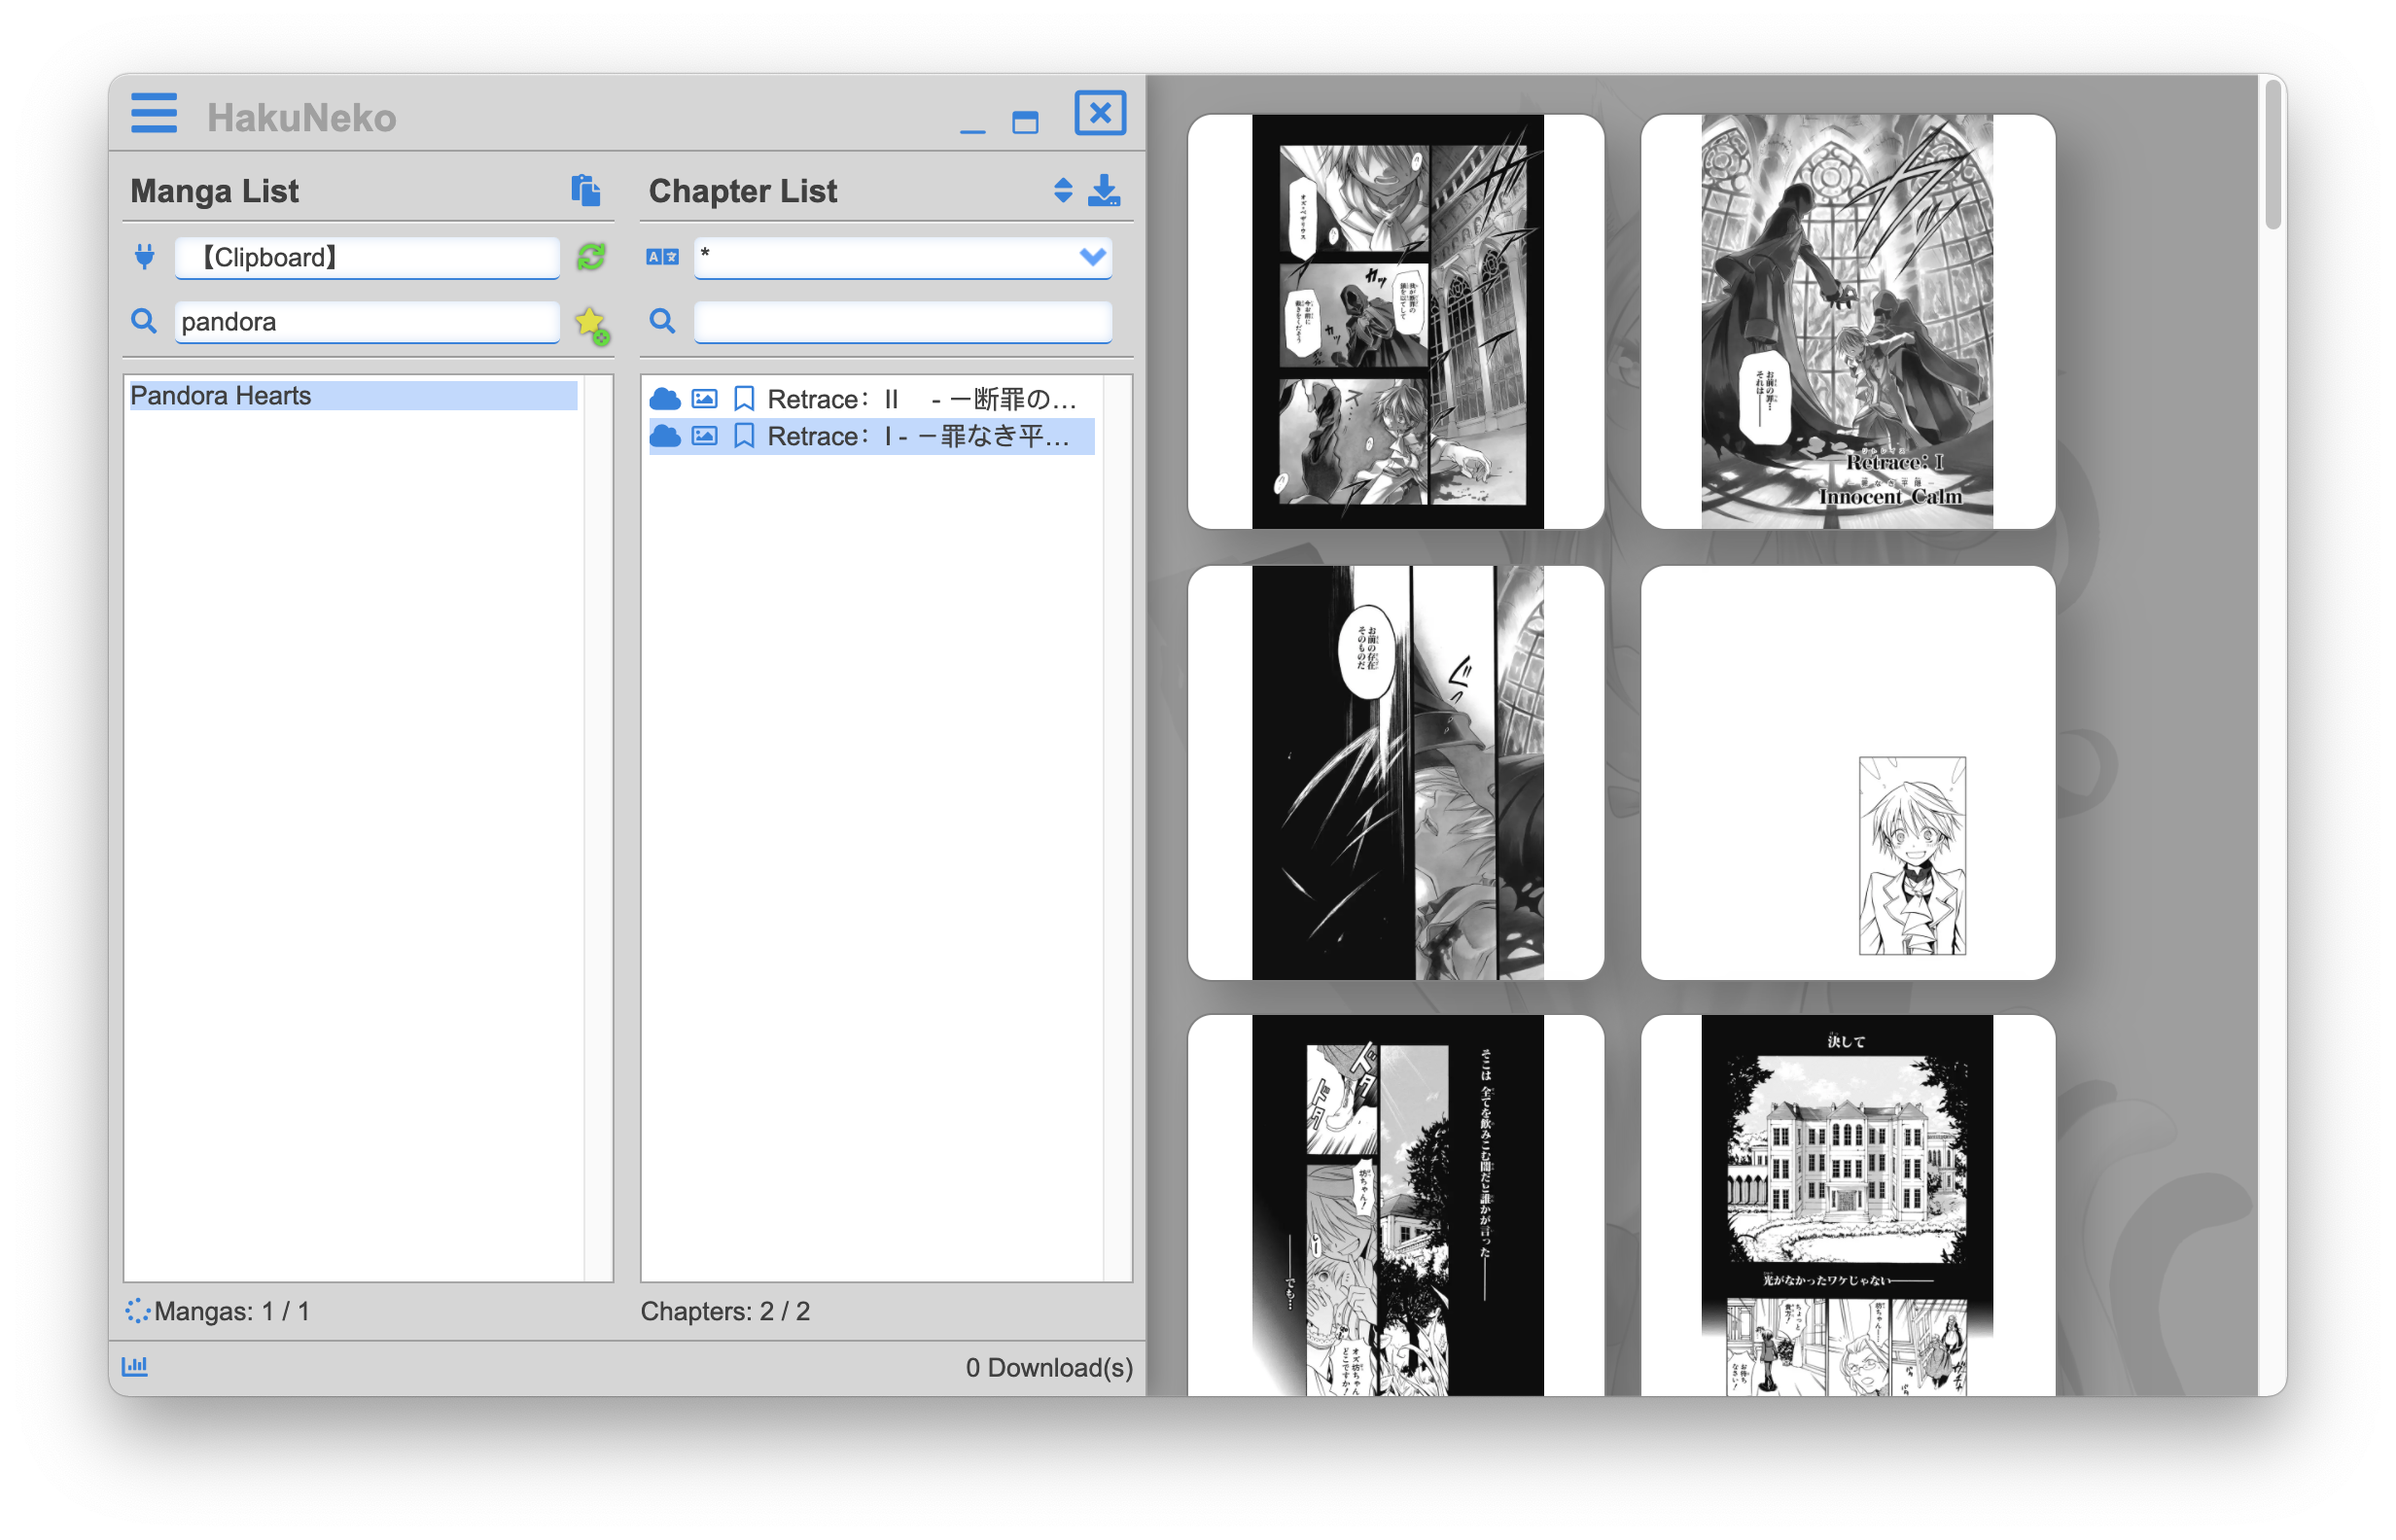Click the green refresh manga list icon
Image resolution: width=2396 pixels, height=1540 pixels.
591,257
